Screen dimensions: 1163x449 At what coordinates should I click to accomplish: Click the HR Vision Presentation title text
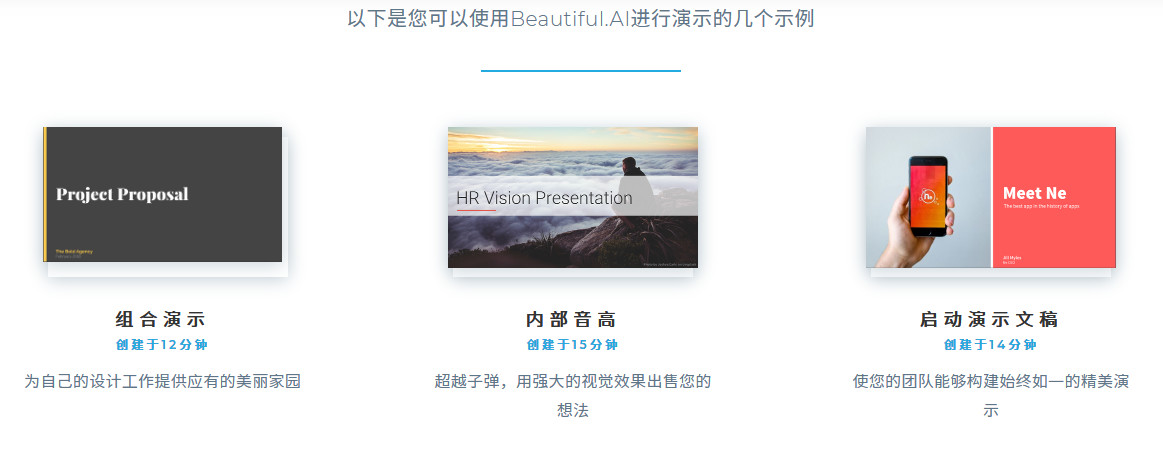pyautogui.click(x=544, y=198)
